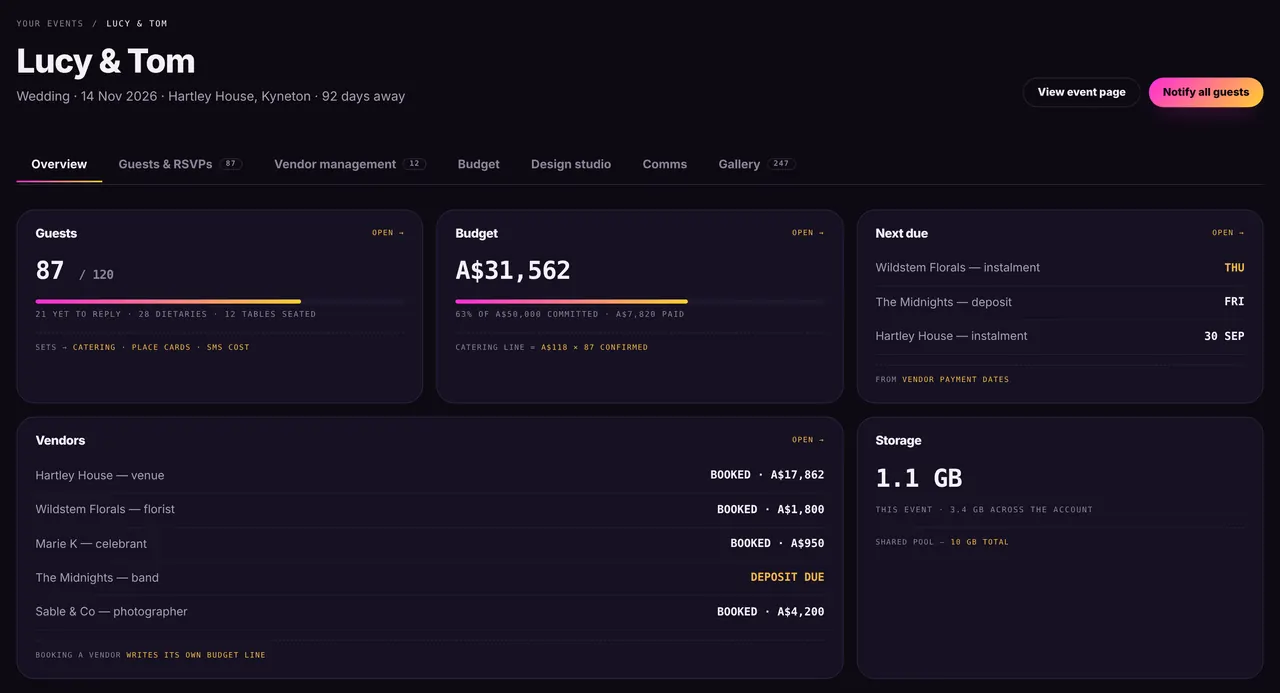Click the DEPOSIT DUE status
The width and height of the screenshot is (1280, 693).
tap(788, 577)
